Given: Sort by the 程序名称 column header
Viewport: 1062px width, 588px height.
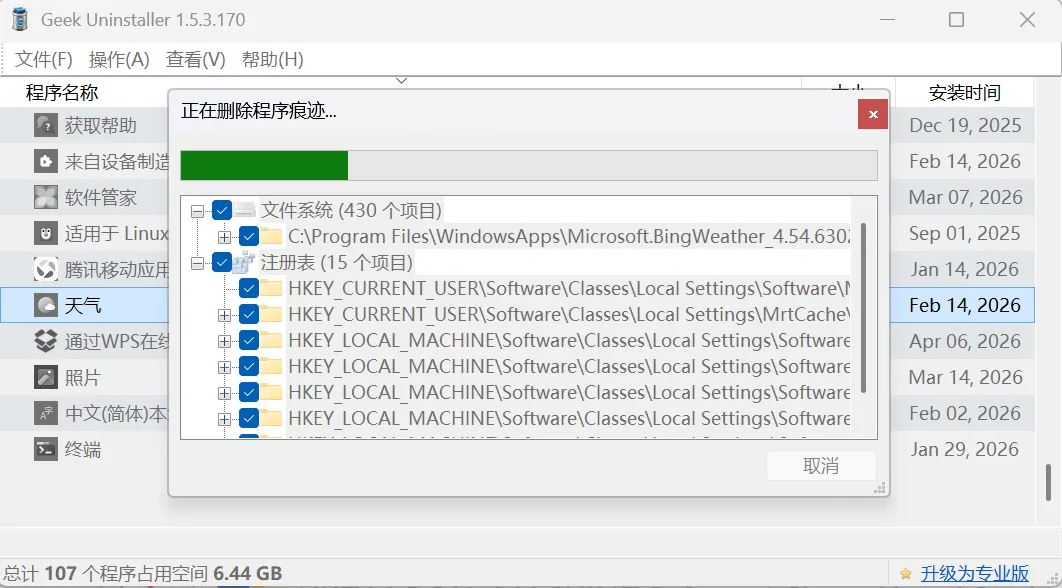Looking at the screenshot, I should (62, 92).
